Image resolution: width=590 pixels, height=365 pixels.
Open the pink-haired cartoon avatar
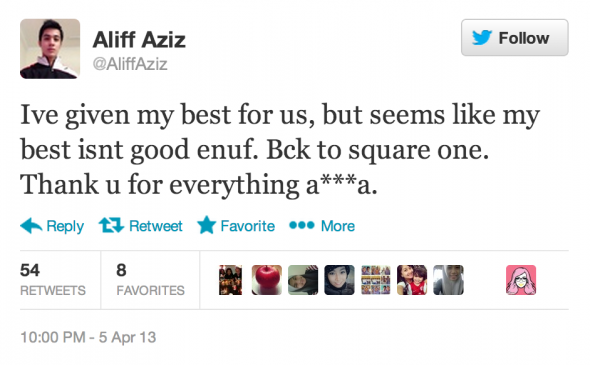coord(521,280)
